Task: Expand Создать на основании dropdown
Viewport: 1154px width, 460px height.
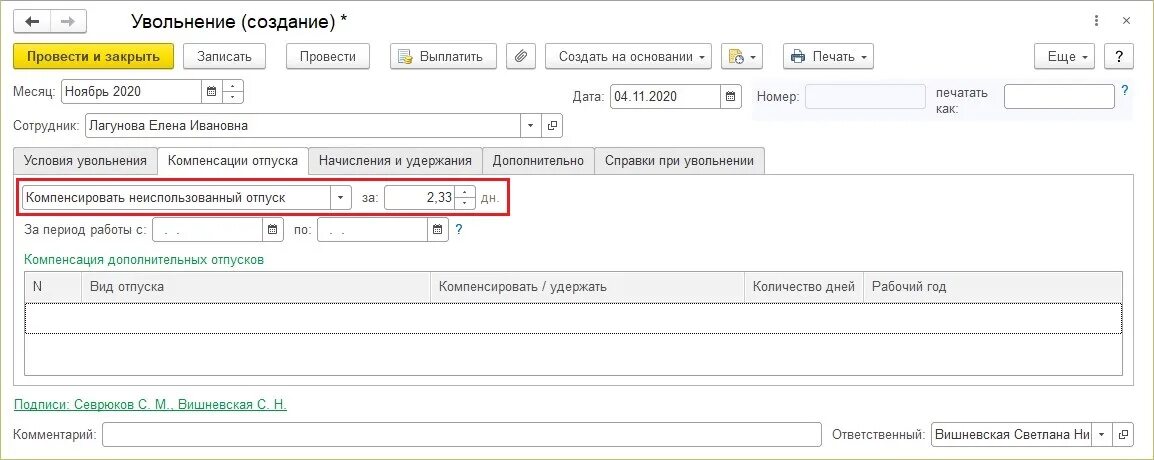Action: point(629,57)
